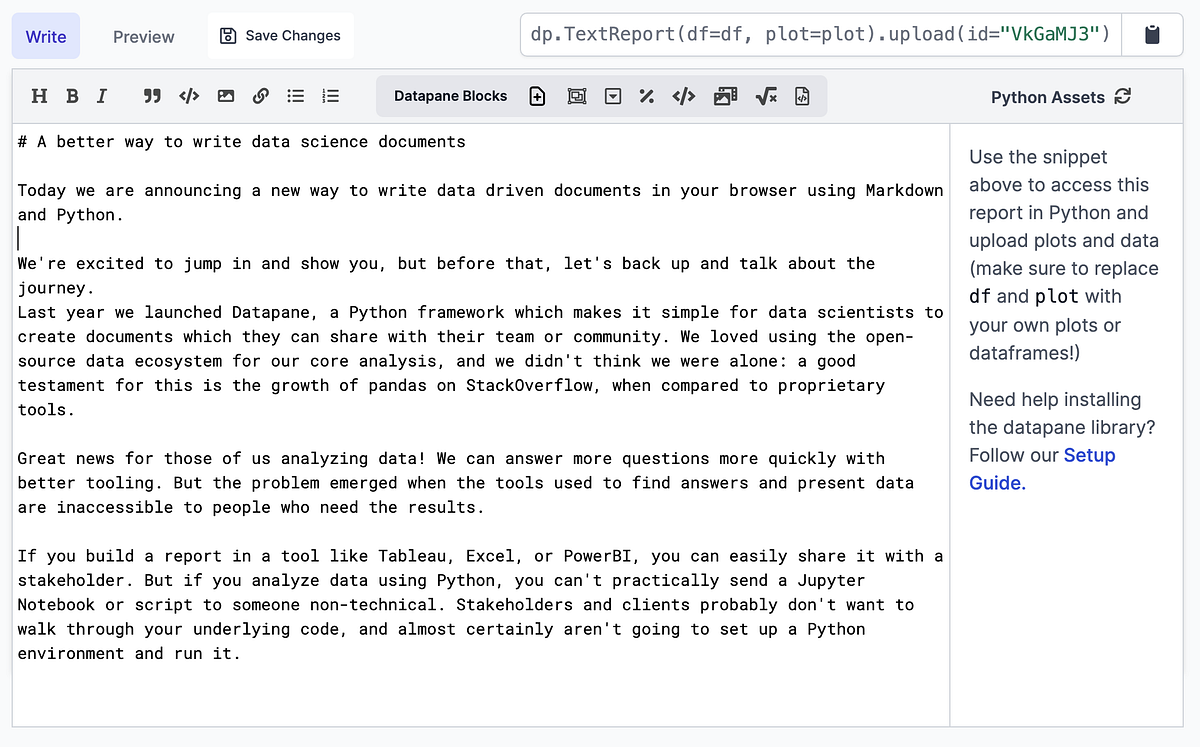
Task: Toggle bold text formatting
Action: point(71,95)
